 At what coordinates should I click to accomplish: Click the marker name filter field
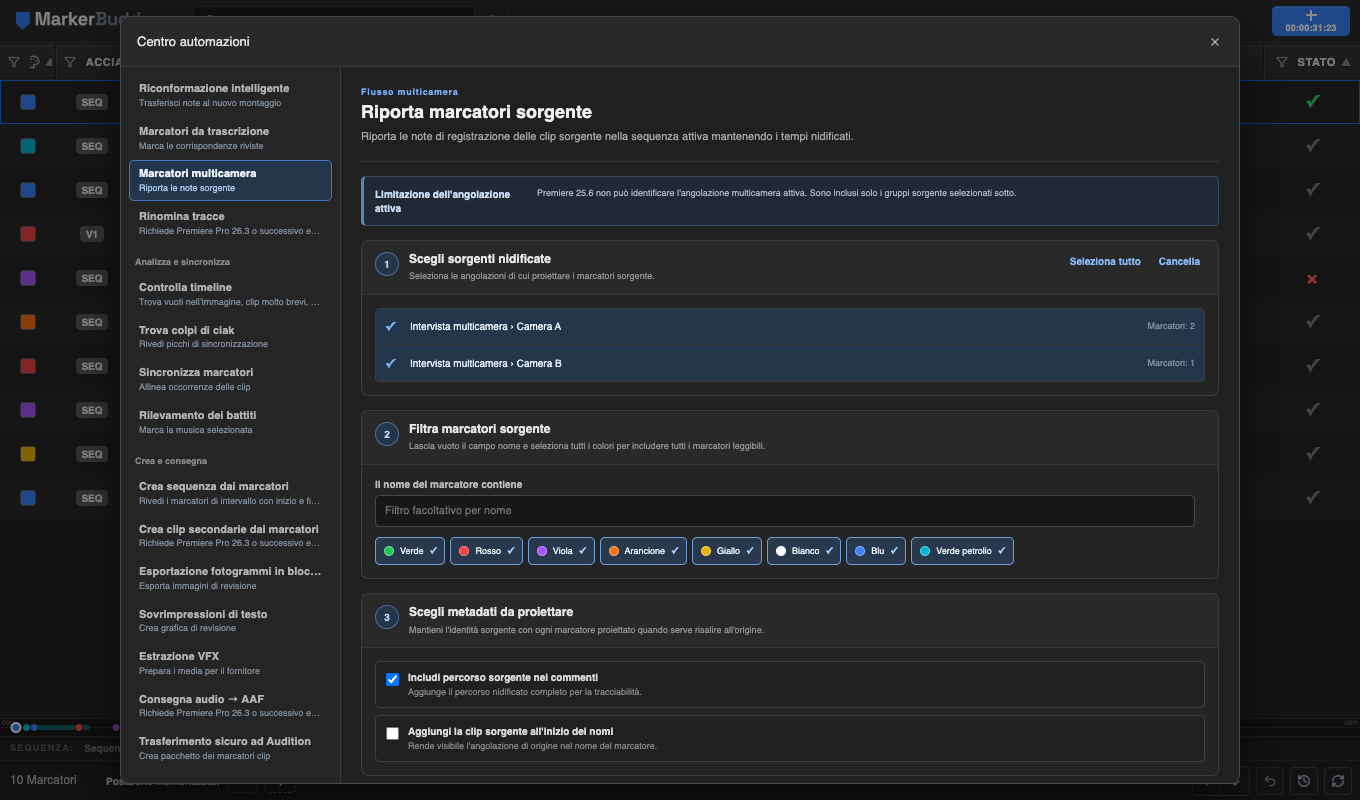pyautogui.click(x=784, y=511)
